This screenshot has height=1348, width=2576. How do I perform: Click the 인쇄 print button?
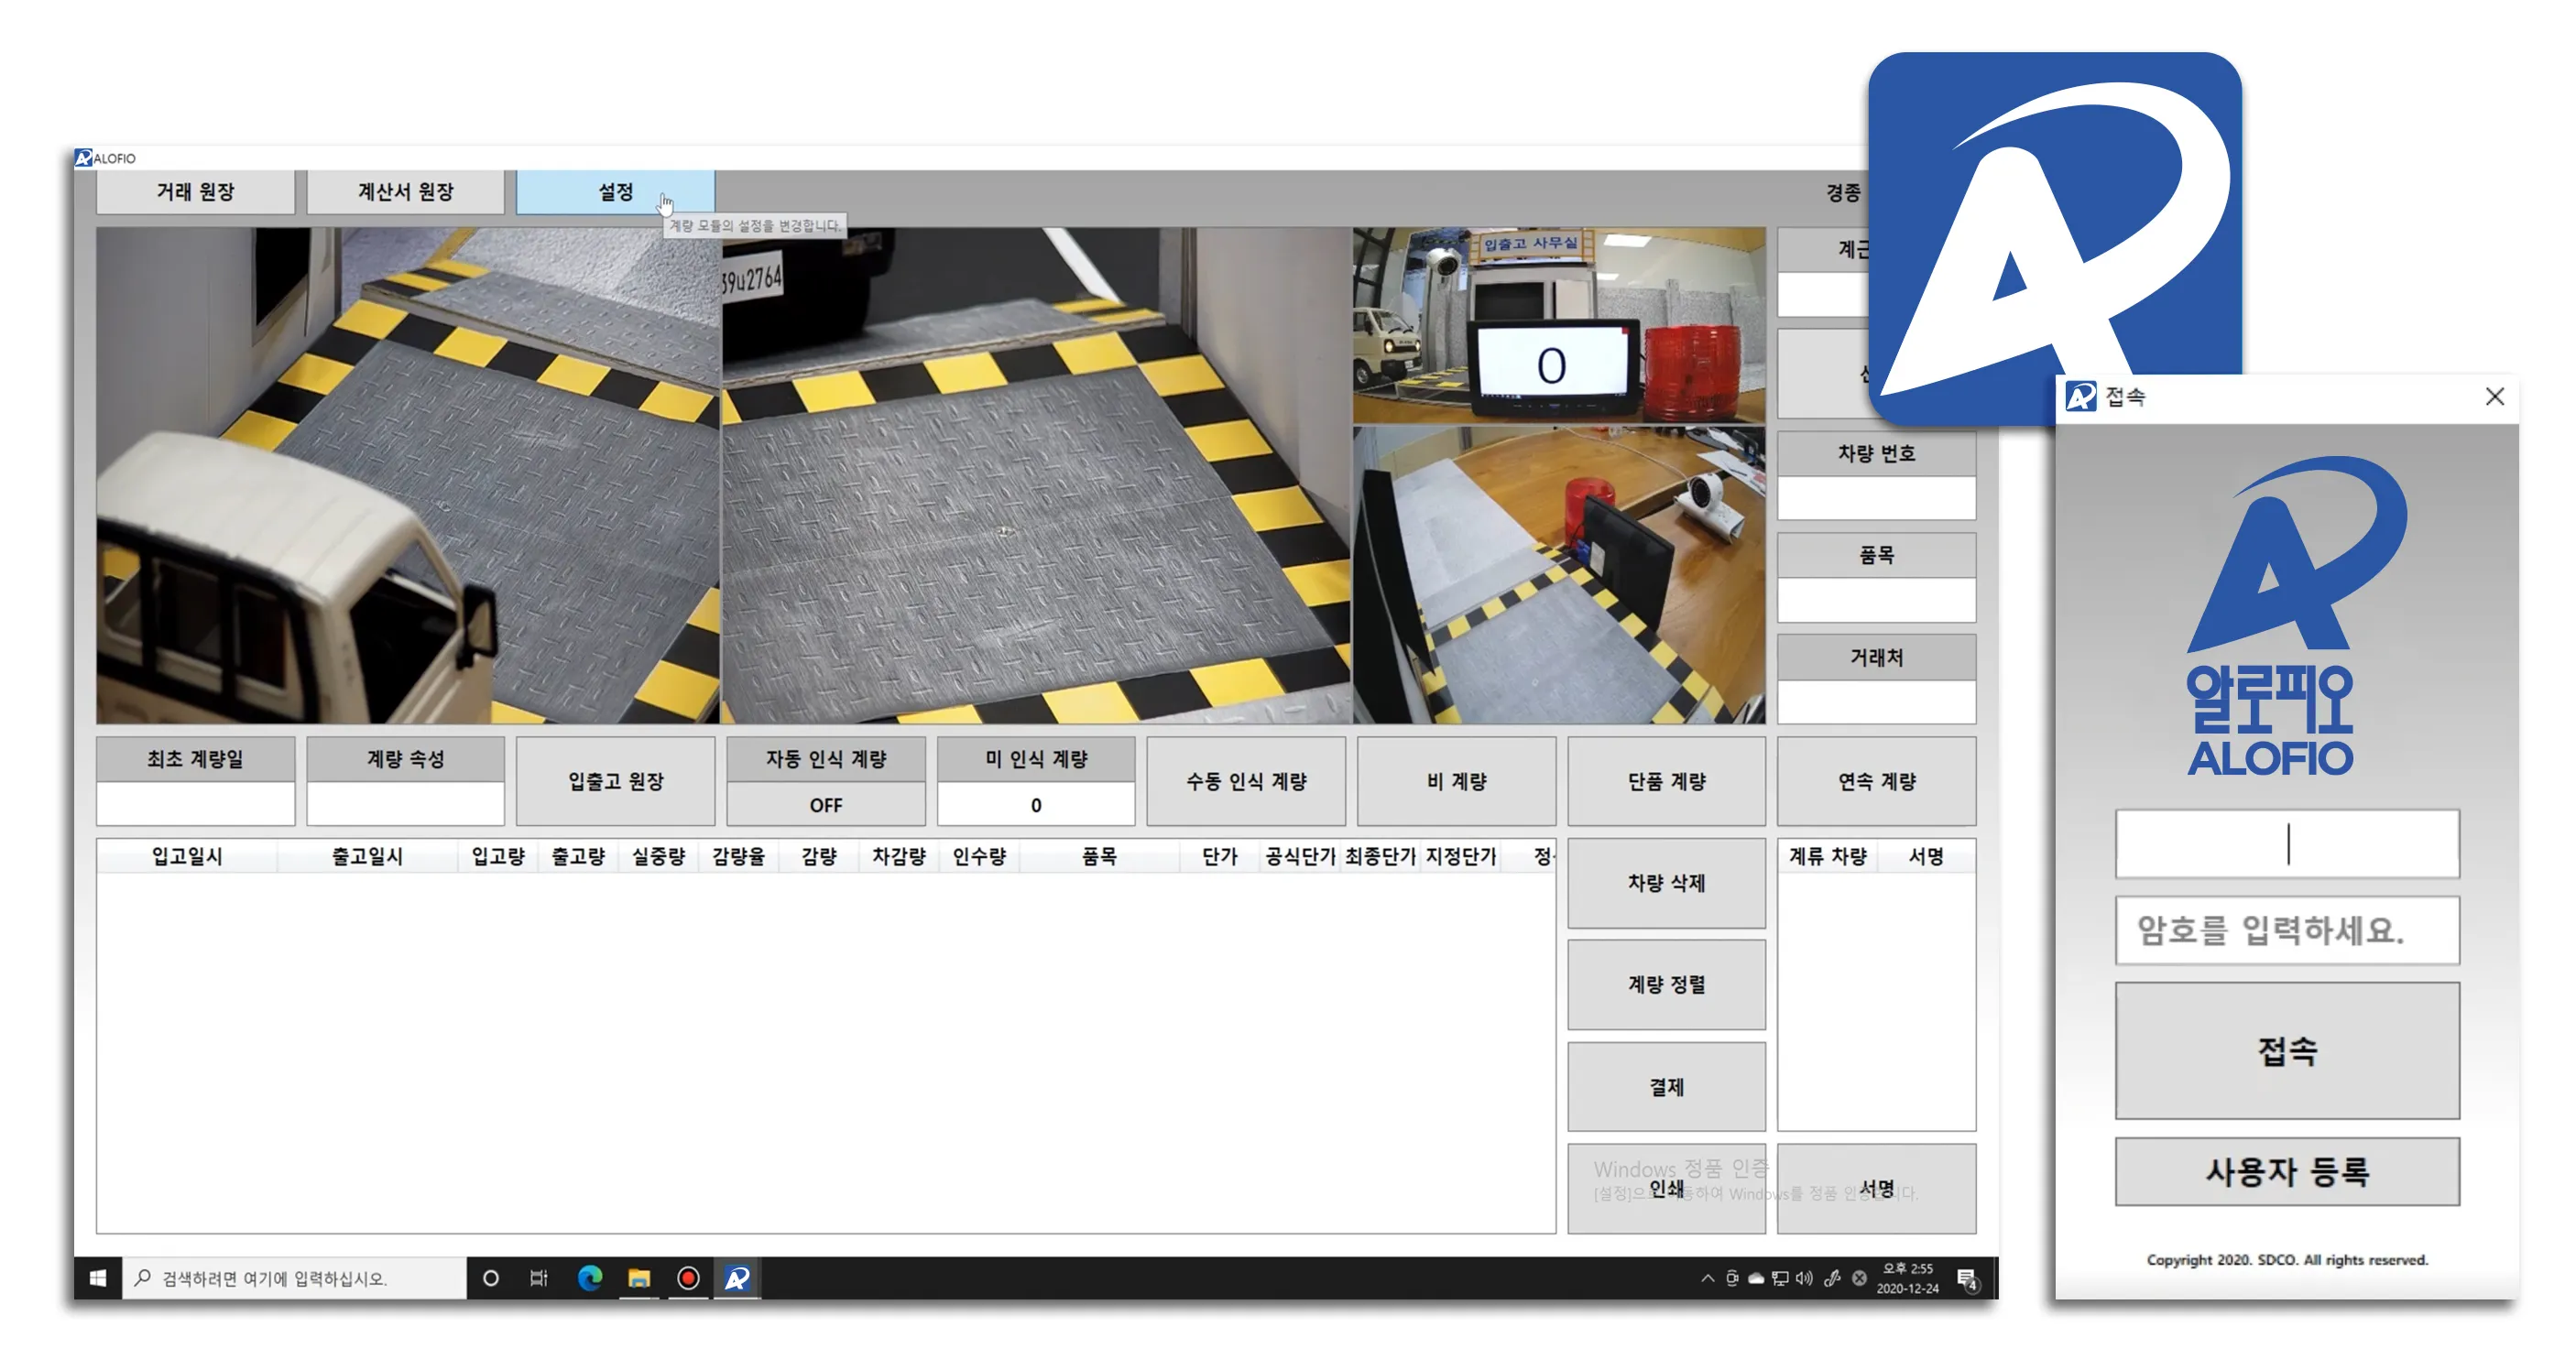tap(1666, 1189)
